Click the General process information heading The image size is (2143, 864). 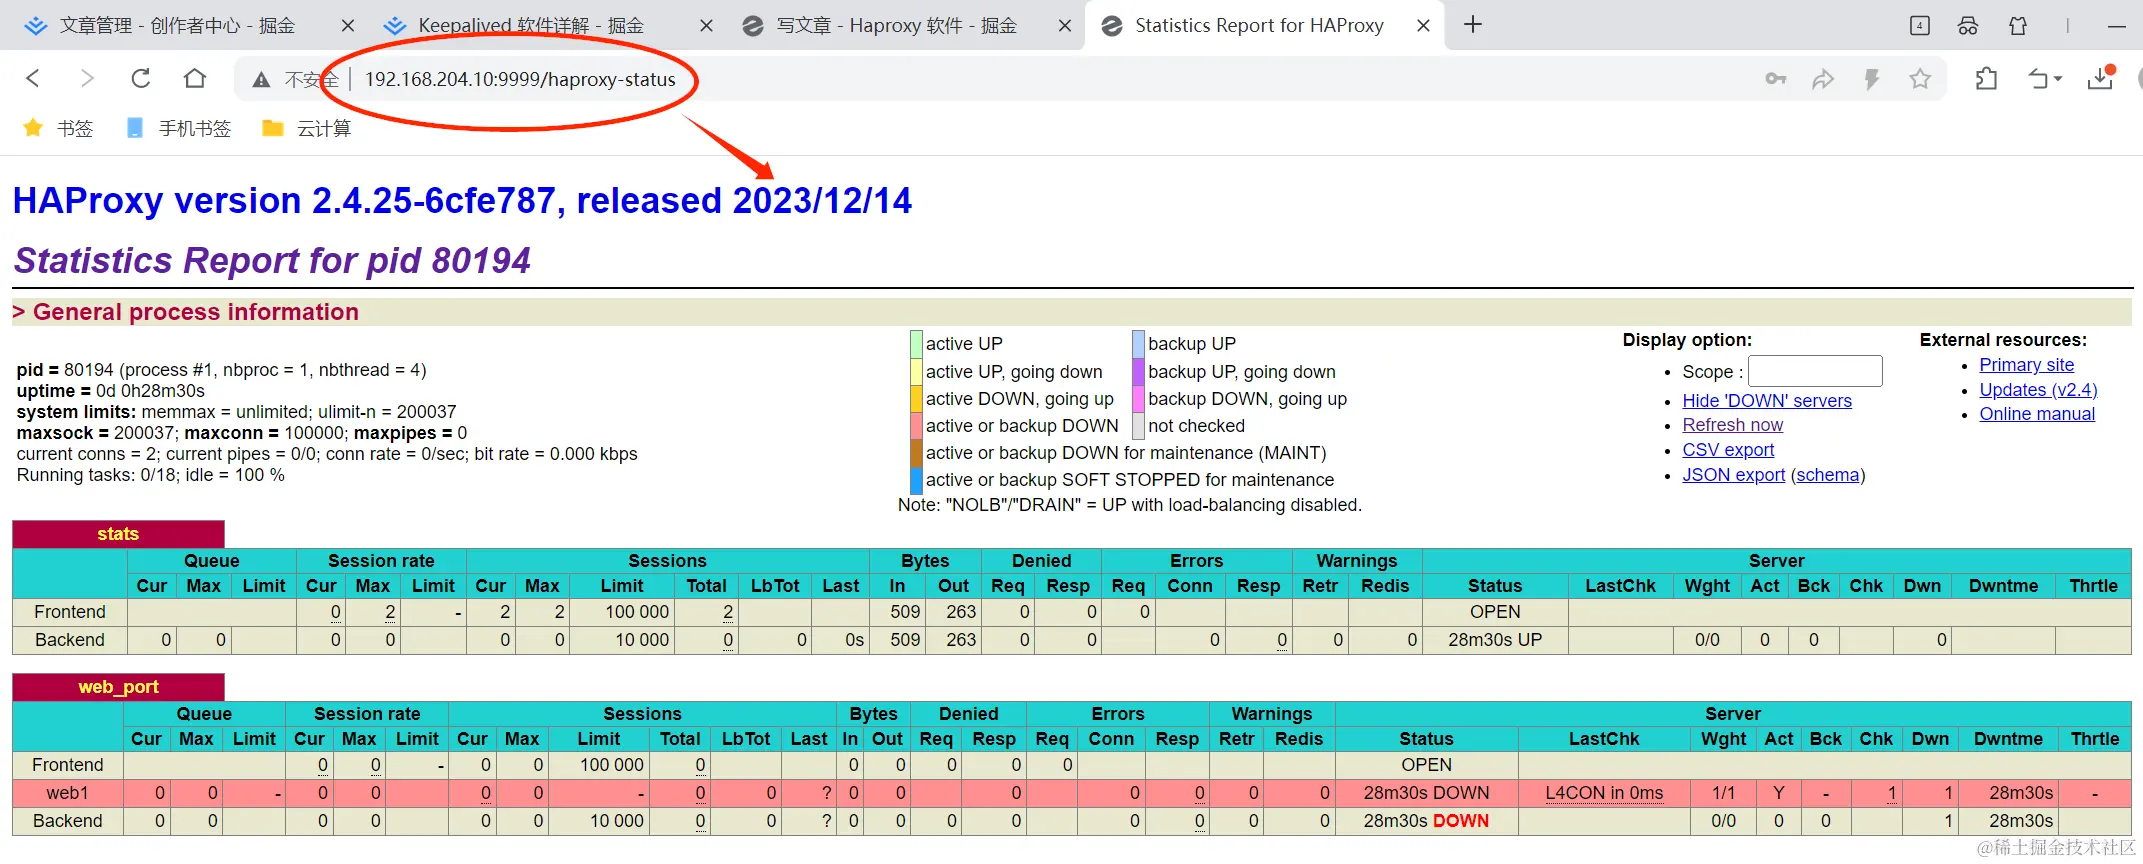[195, 312]
